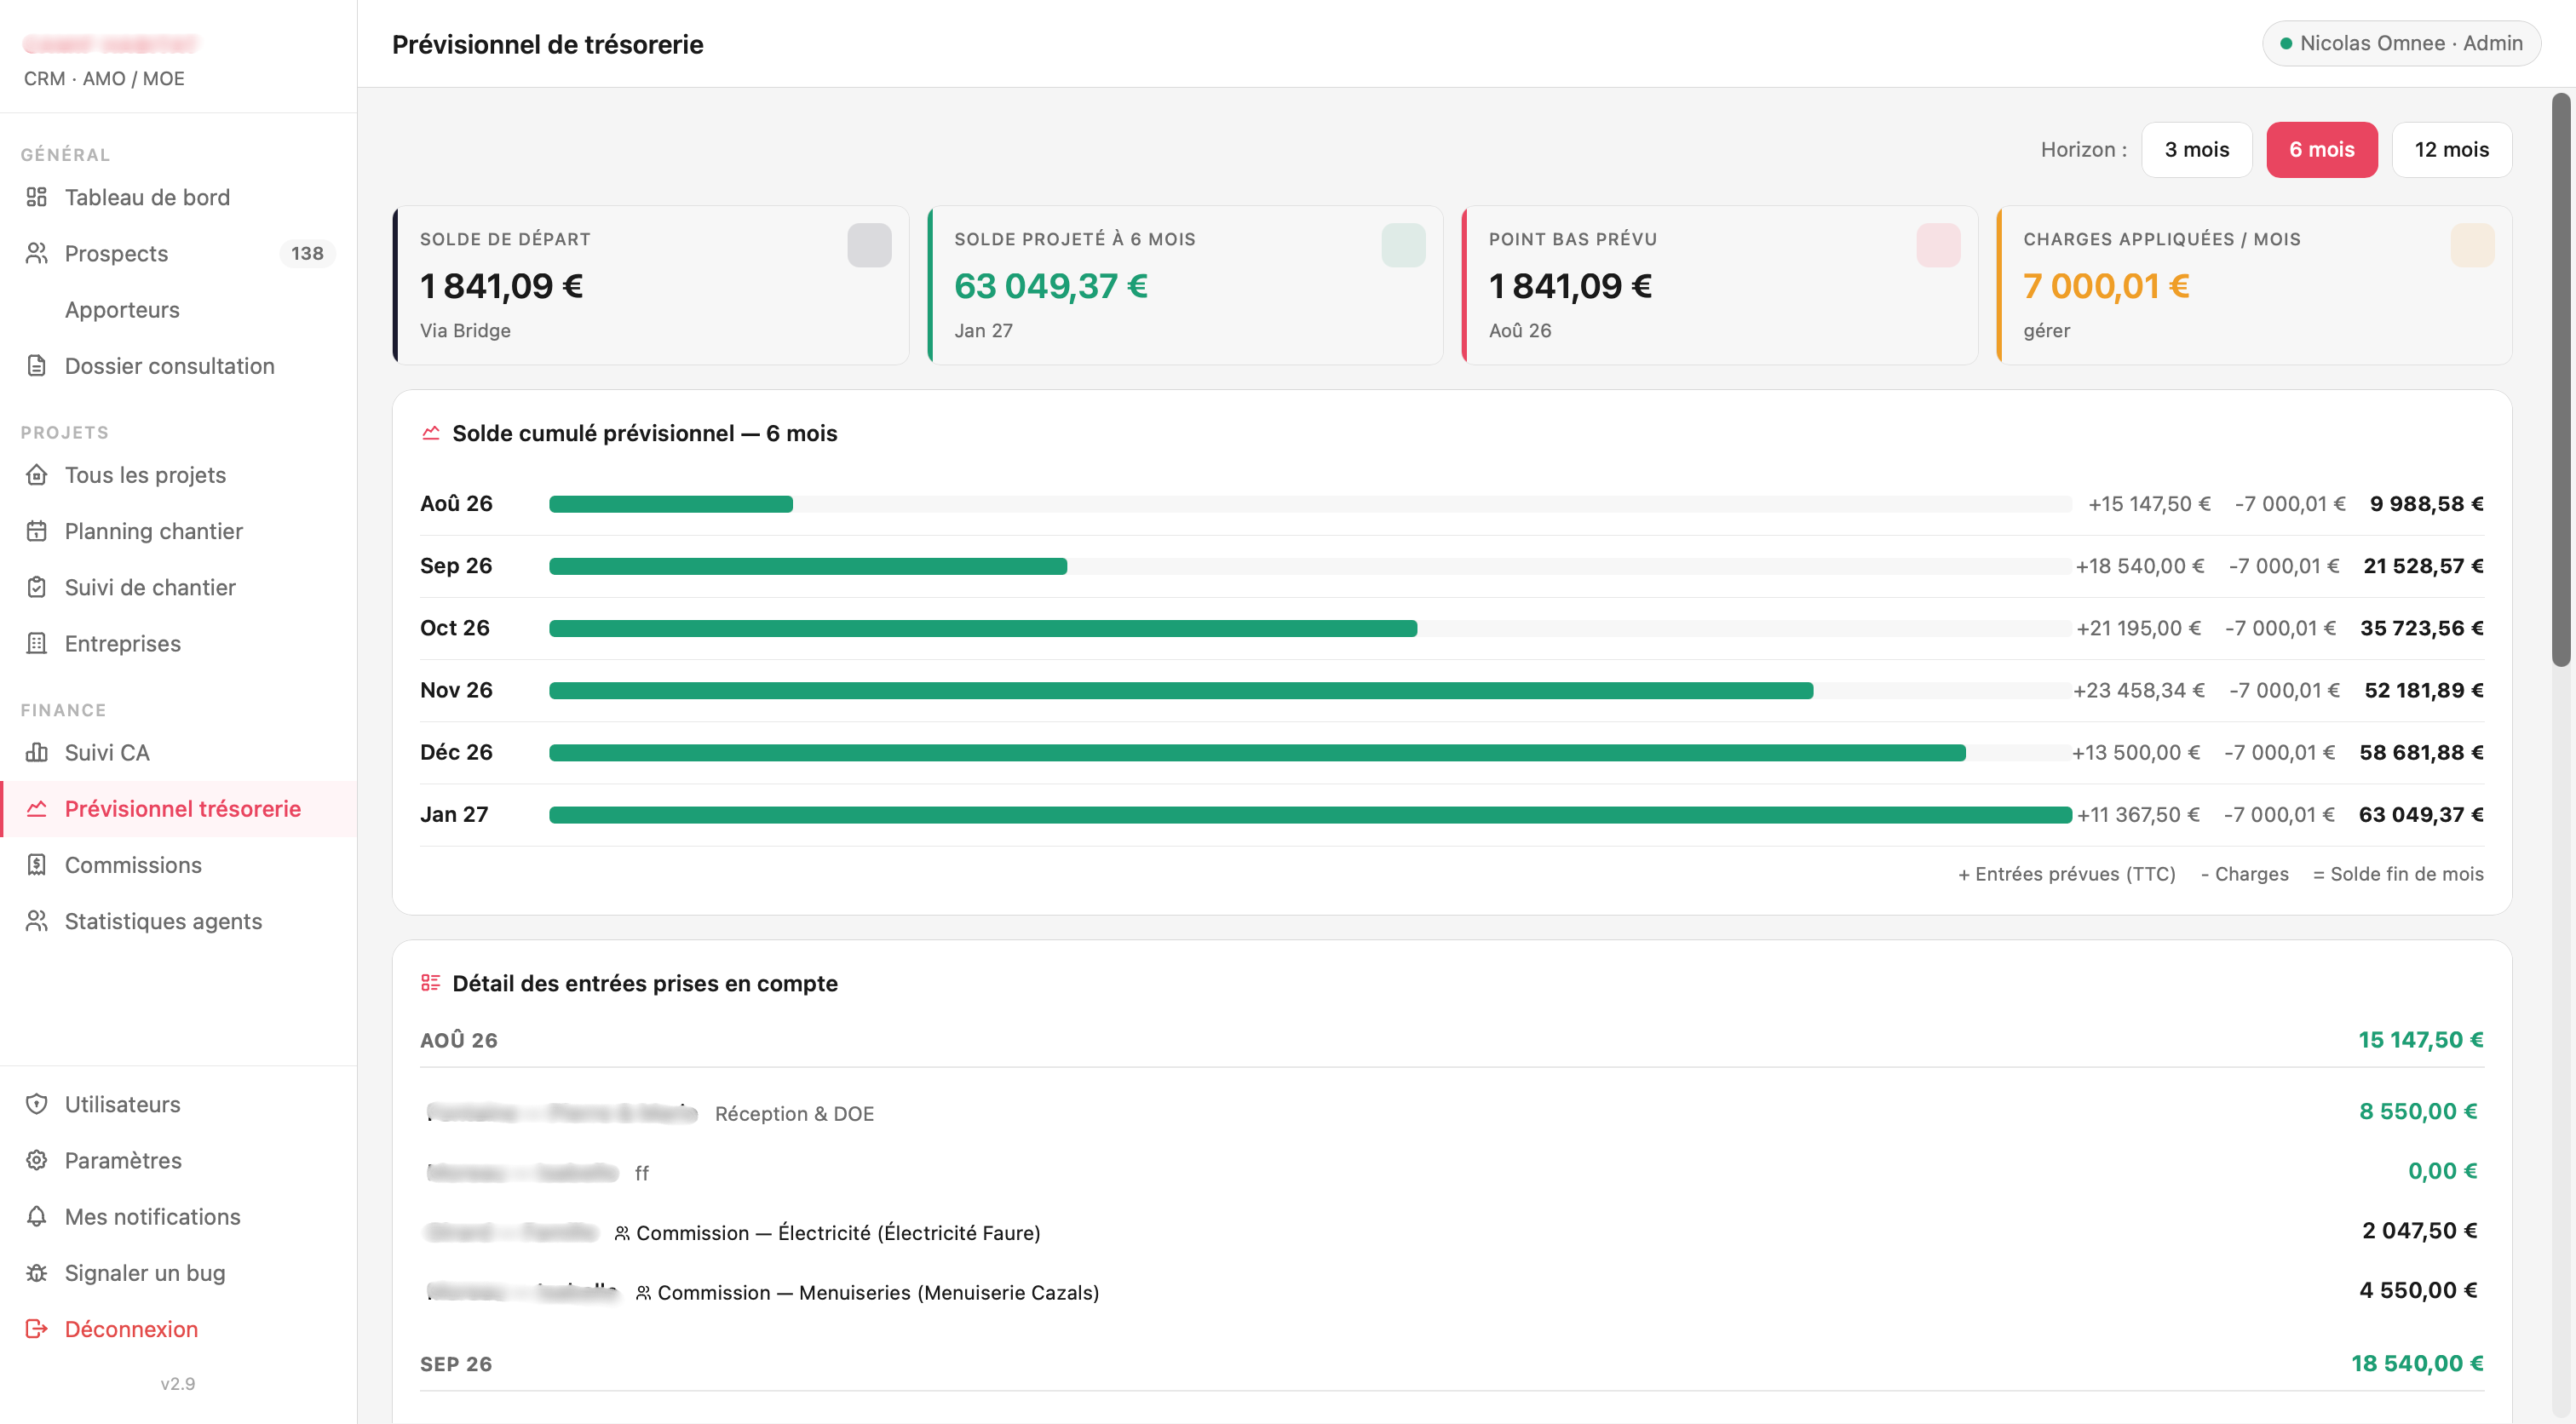Click the Aoû 26 progress bar
The image size is (2576, 1424).
click(1310, 504)
